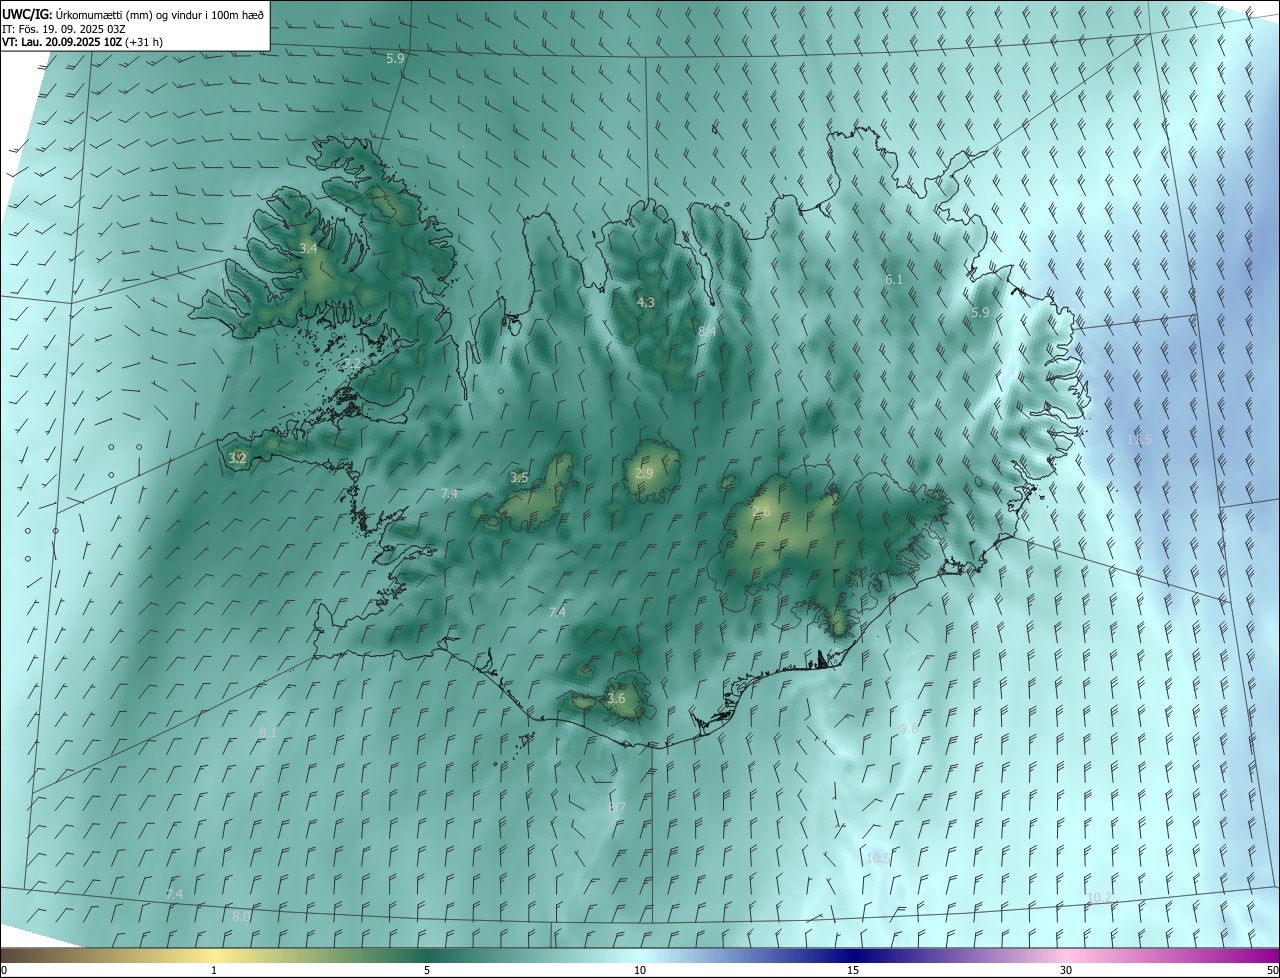Click the 3.4 value over the Westfjords
Screen dimensions: 1280x978
coord(308,248)
